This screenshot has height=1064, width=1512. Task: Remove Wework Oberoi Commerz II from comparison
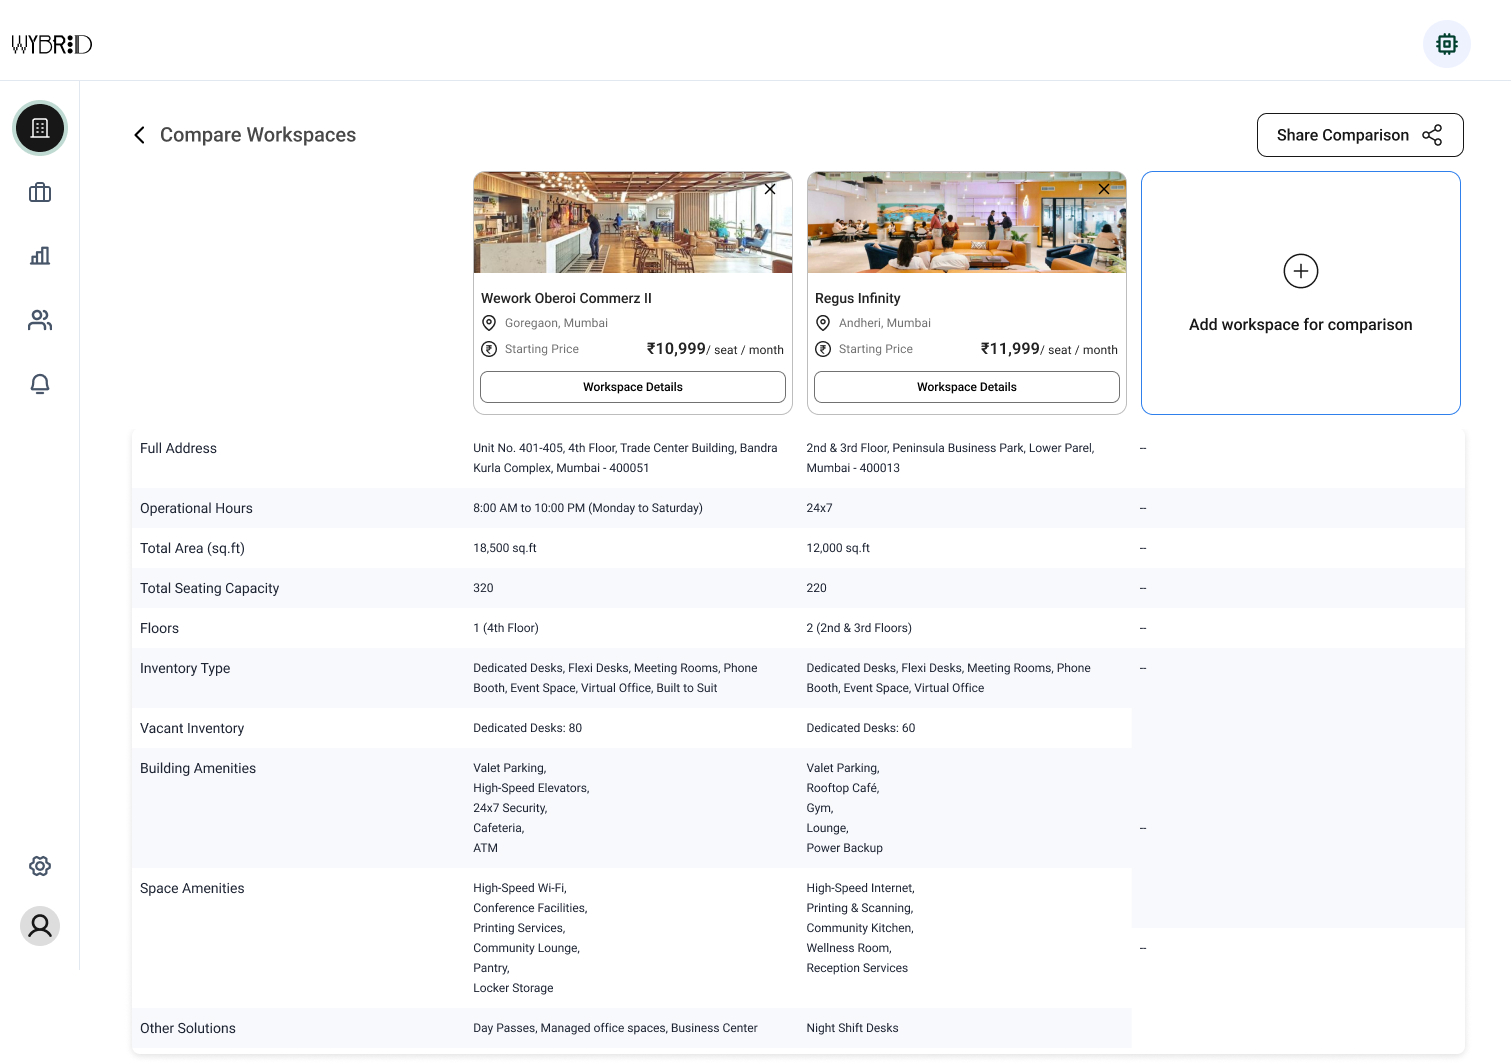click(770, 189)
